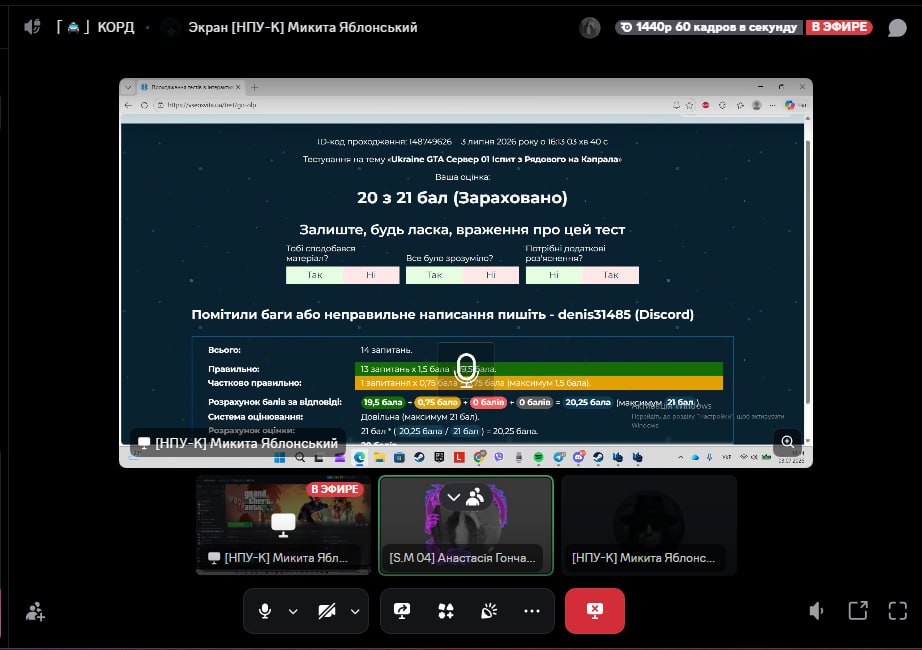Adjust stream volume via speaker icon
922x650 pixels.
(817, 611)
